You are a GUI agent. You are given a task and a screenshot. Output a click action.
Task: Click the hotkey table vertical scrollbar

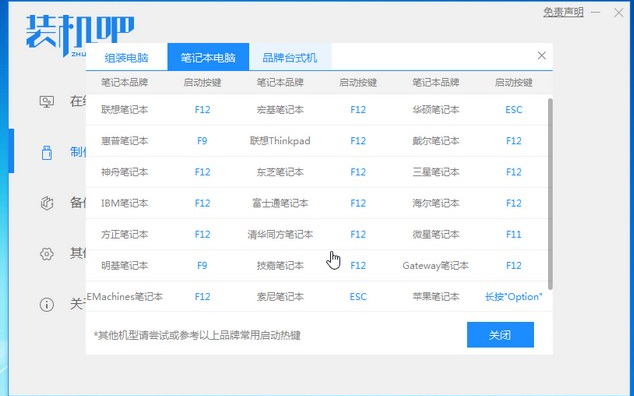click(x=550, y=194)
